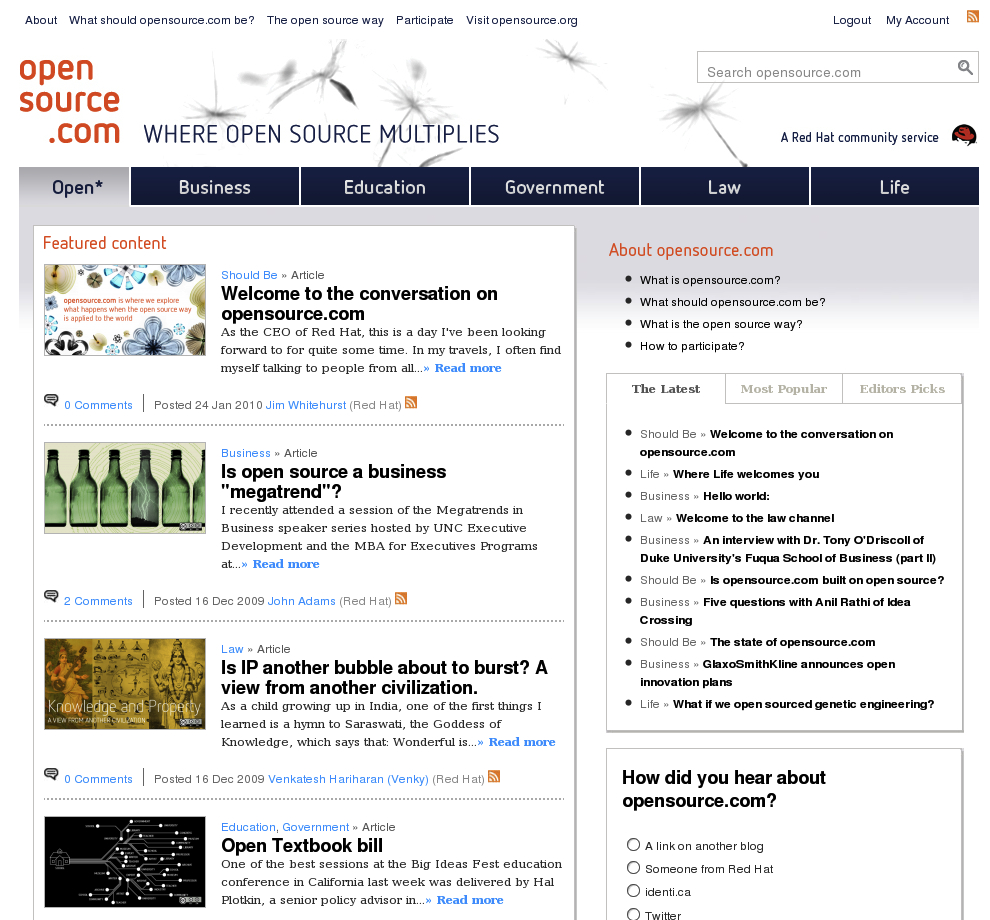Click the comment bubble icon beside 0 Comments
The height and width of the screenshot is (920, 990).
coord(50,399)
